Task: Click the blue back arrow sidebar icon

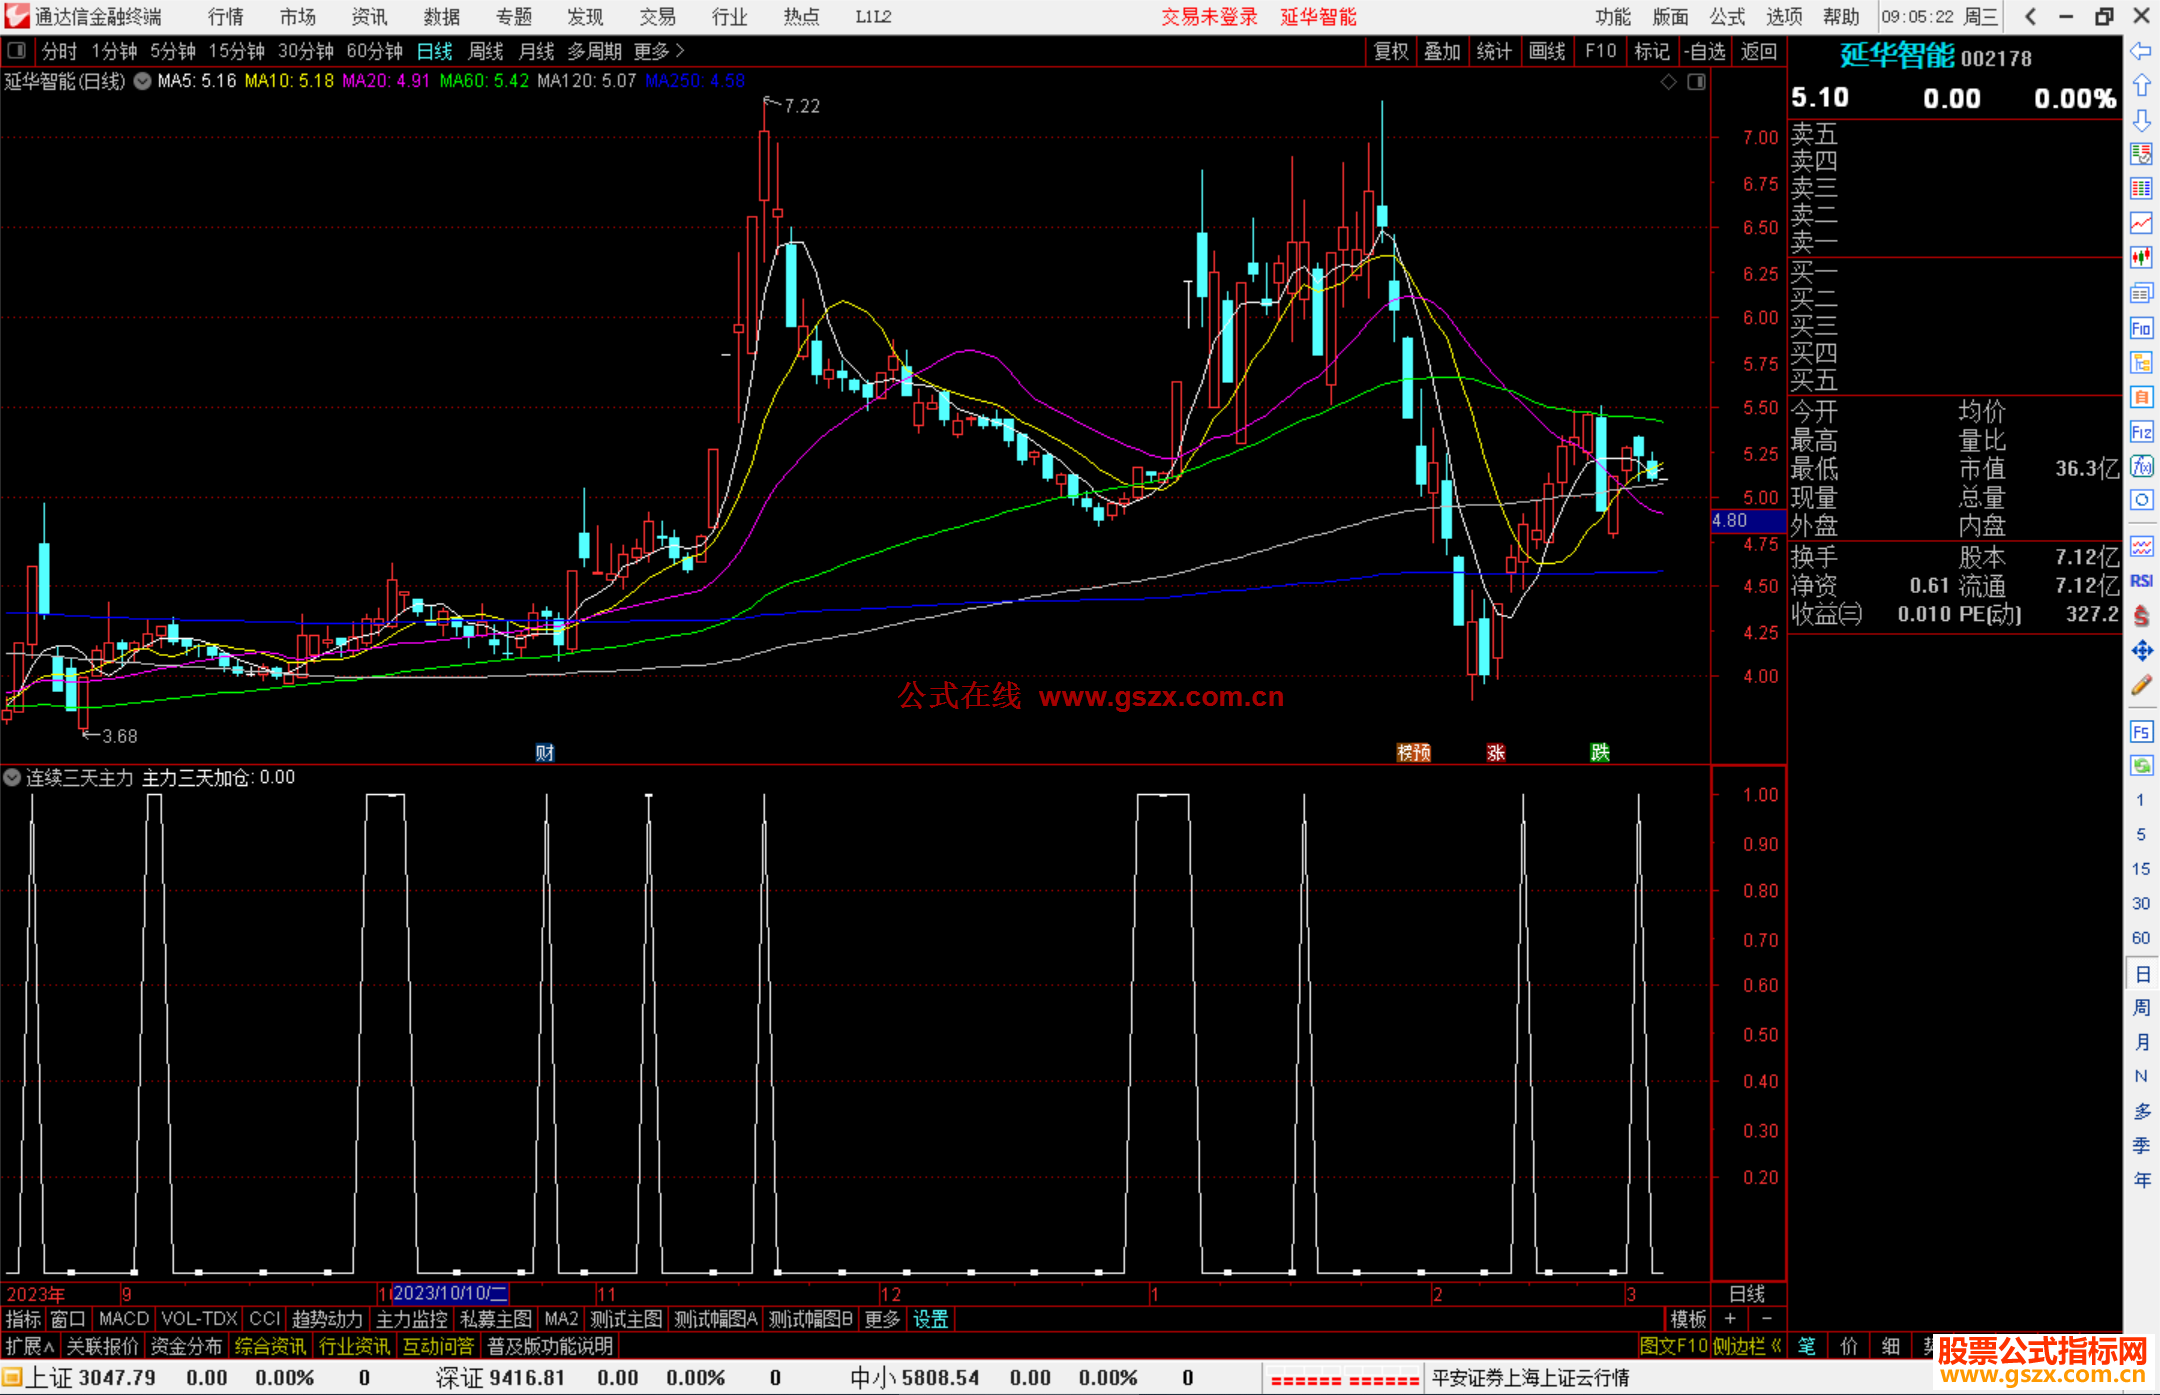Action: [x=2141, y=50]
